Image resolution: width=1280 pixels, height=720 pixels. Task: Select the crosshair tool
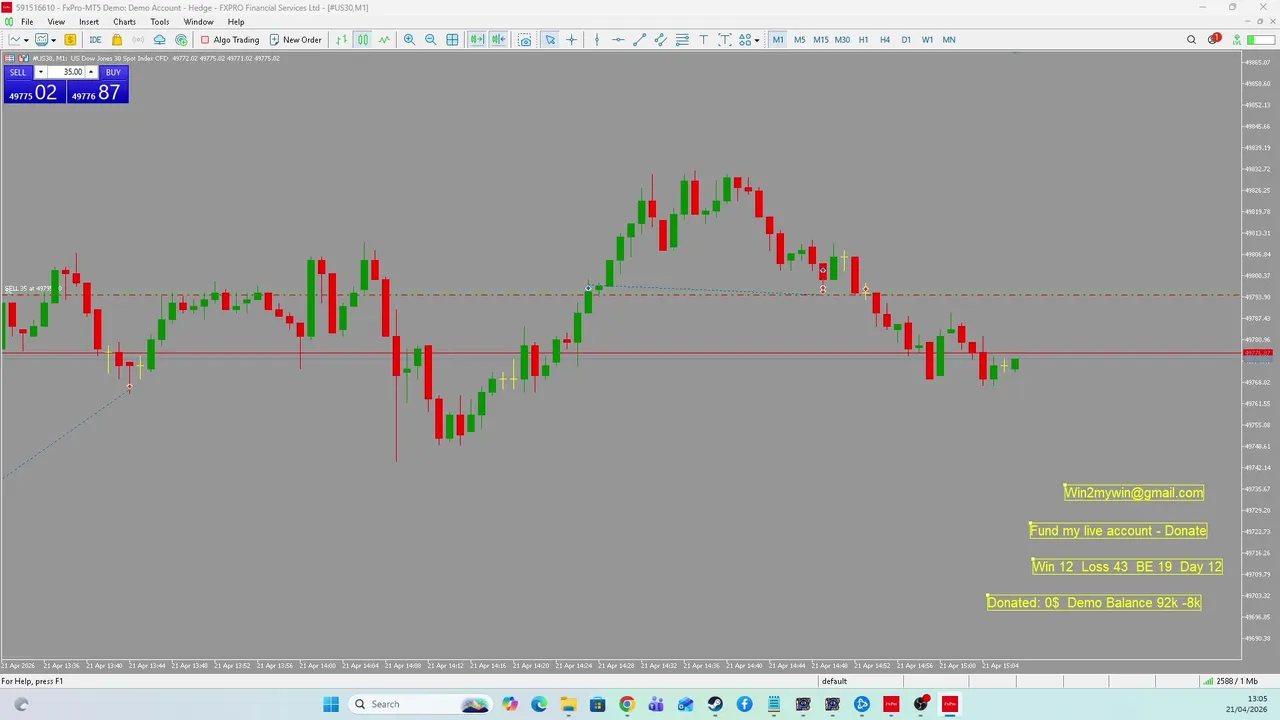pyautogui.click(x=571, y=40)
